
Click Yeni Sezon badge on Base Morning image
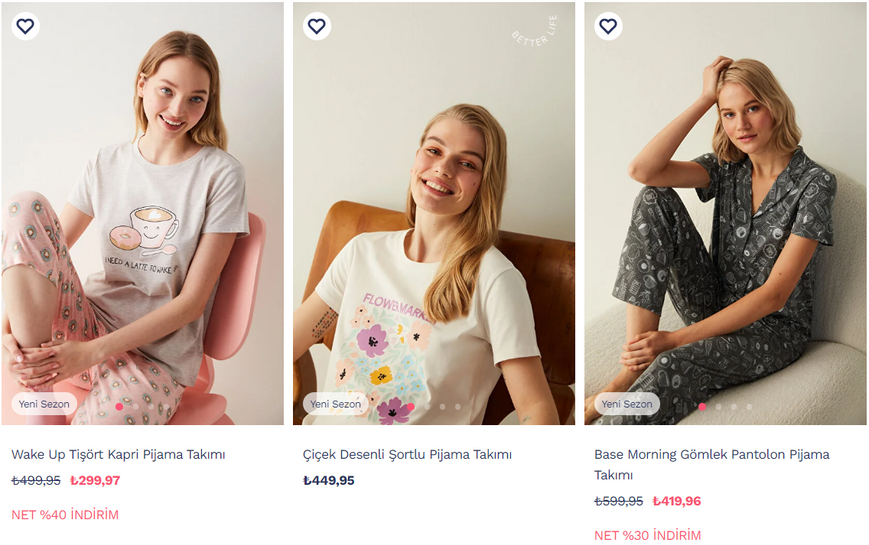coord(627,404)
